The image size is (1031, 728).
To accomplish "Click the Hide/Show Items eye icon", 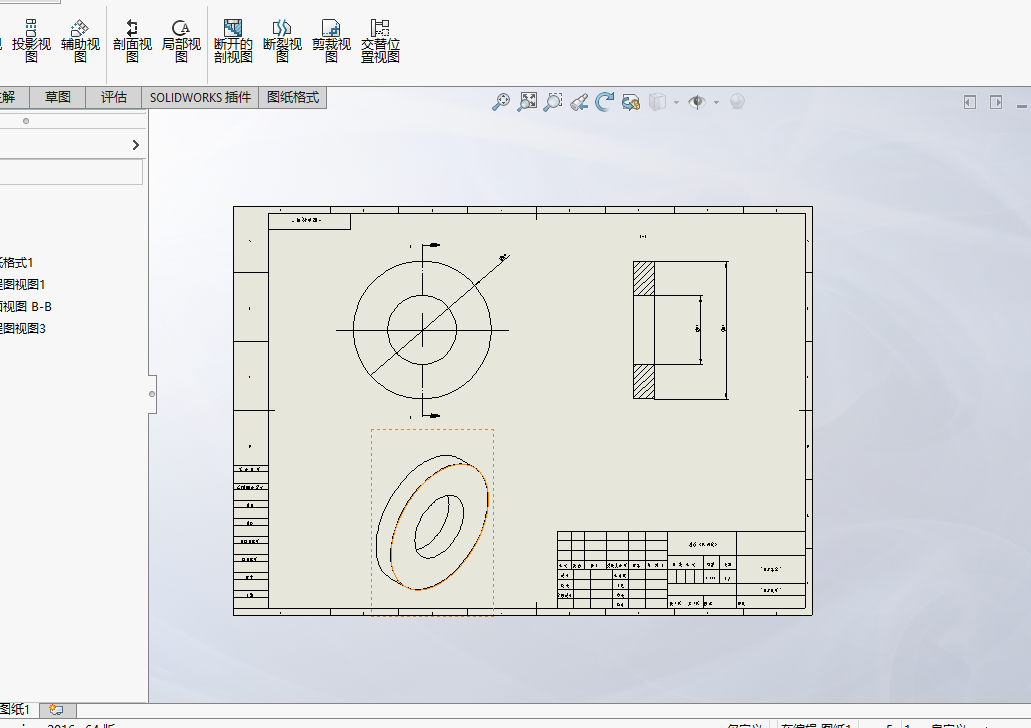I will click(x=697, y=102).
